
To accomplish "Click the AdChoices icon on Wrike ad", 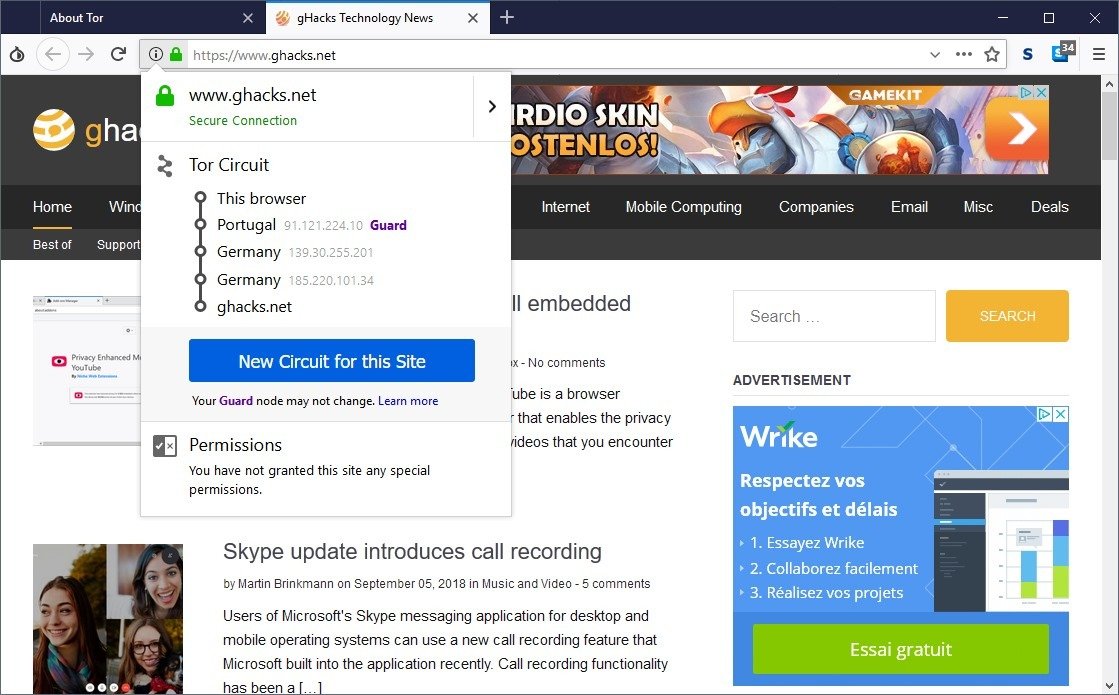I will (x=1045, y=414).
